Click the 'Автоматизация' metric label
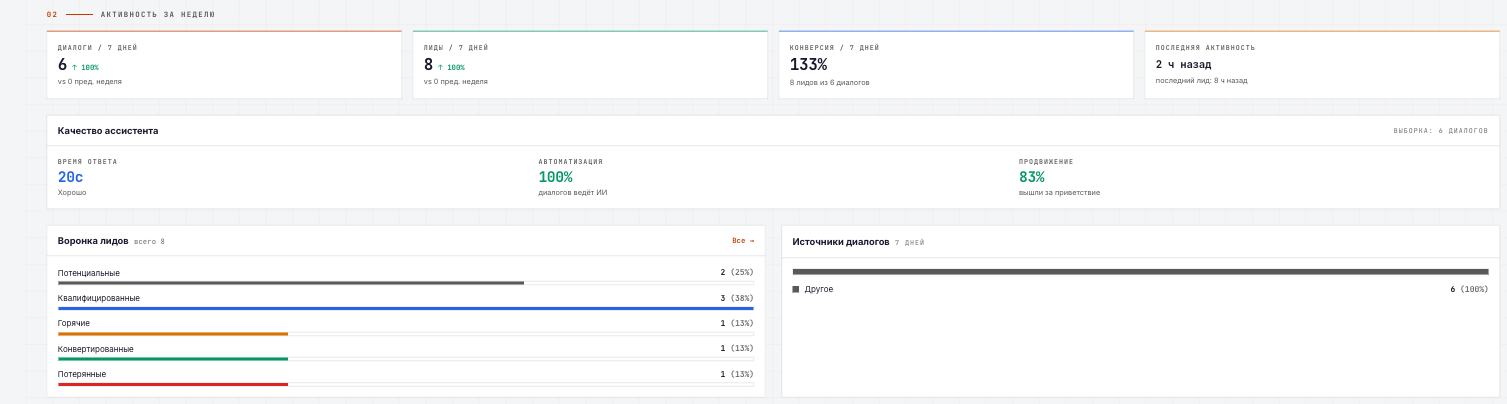Screen dimensions: 1507x404 click(x=570, y=162)
